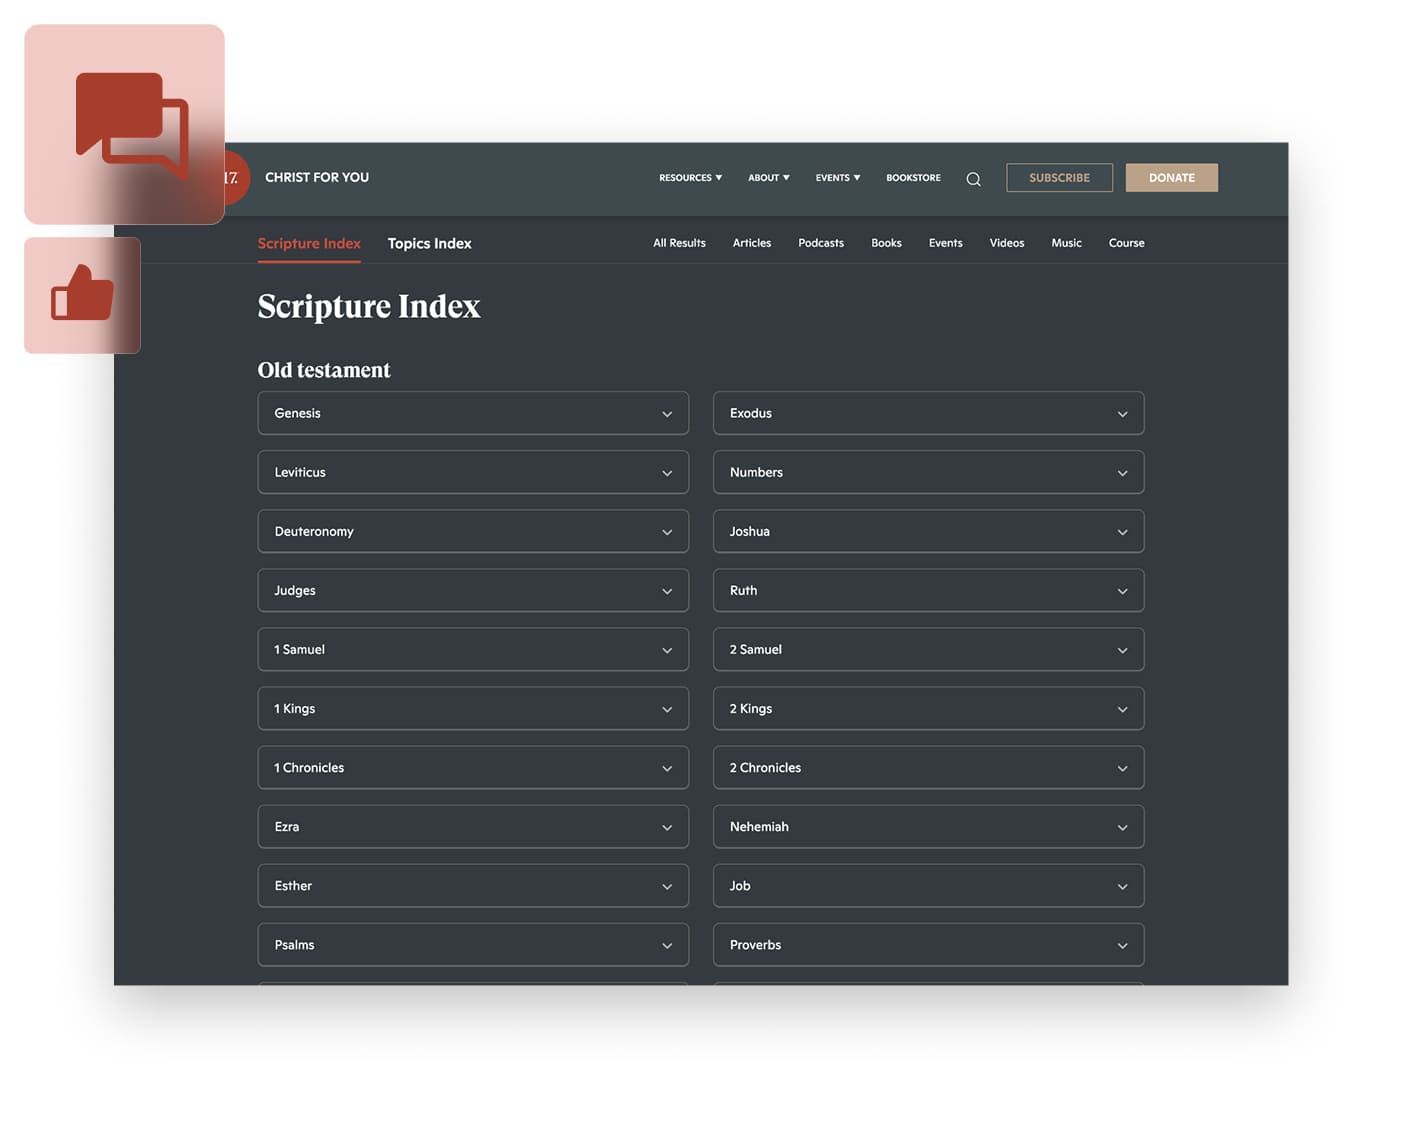Image resolution: width=1403 pixels, height=1127 pixels.
Task: Click the CHRIST FOR YOU site title
Action: (x=317, y=177)
